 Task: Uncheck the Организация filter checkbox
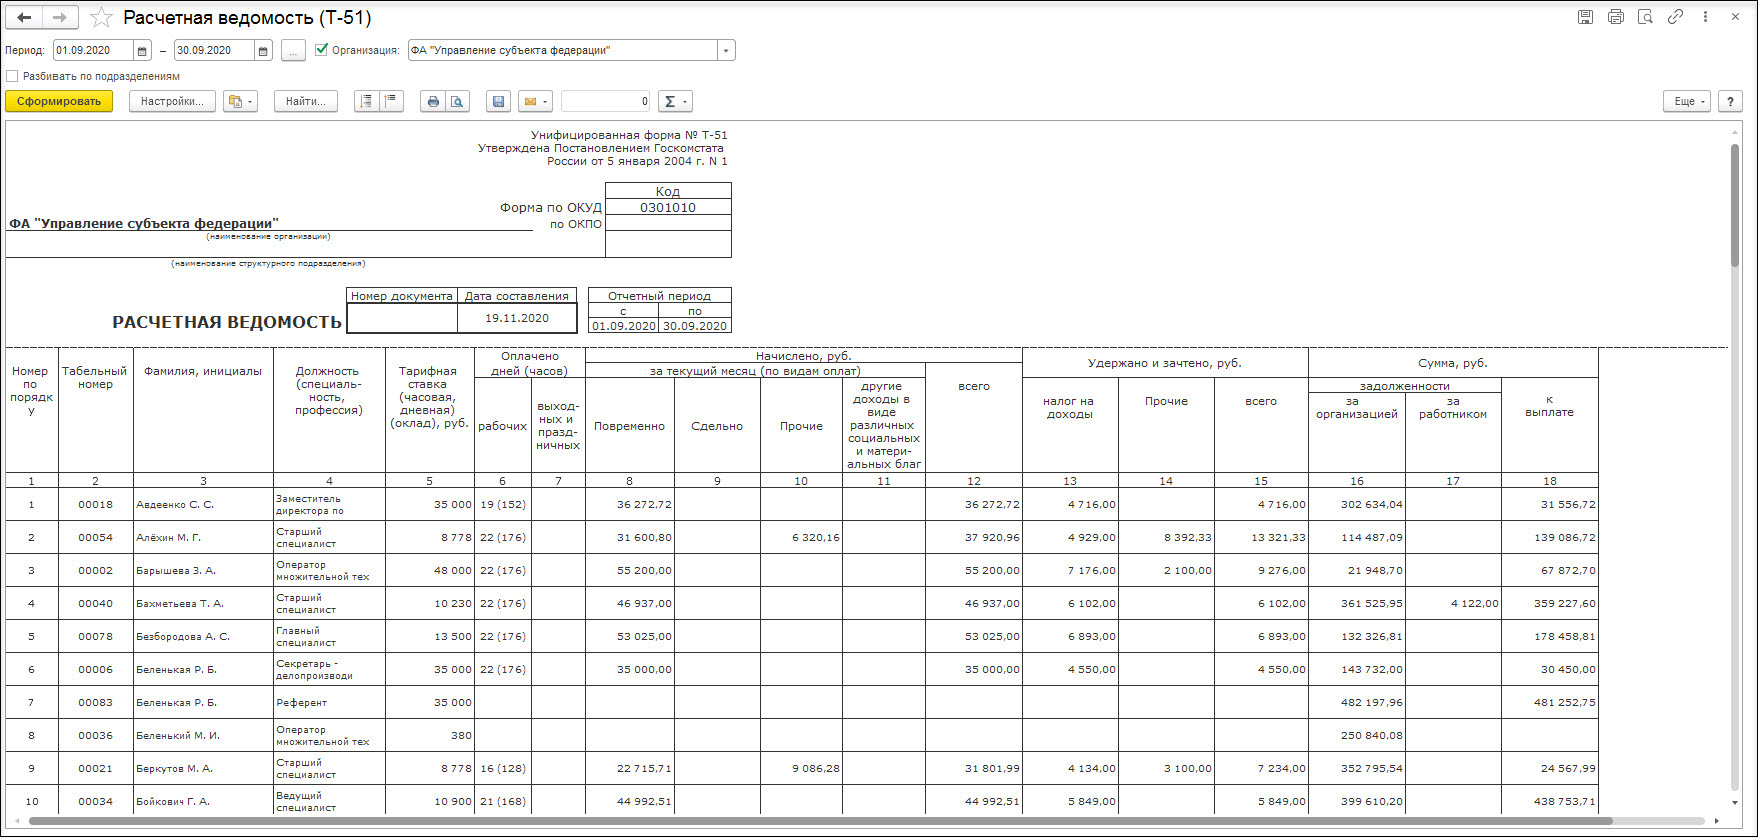(321, 49)
